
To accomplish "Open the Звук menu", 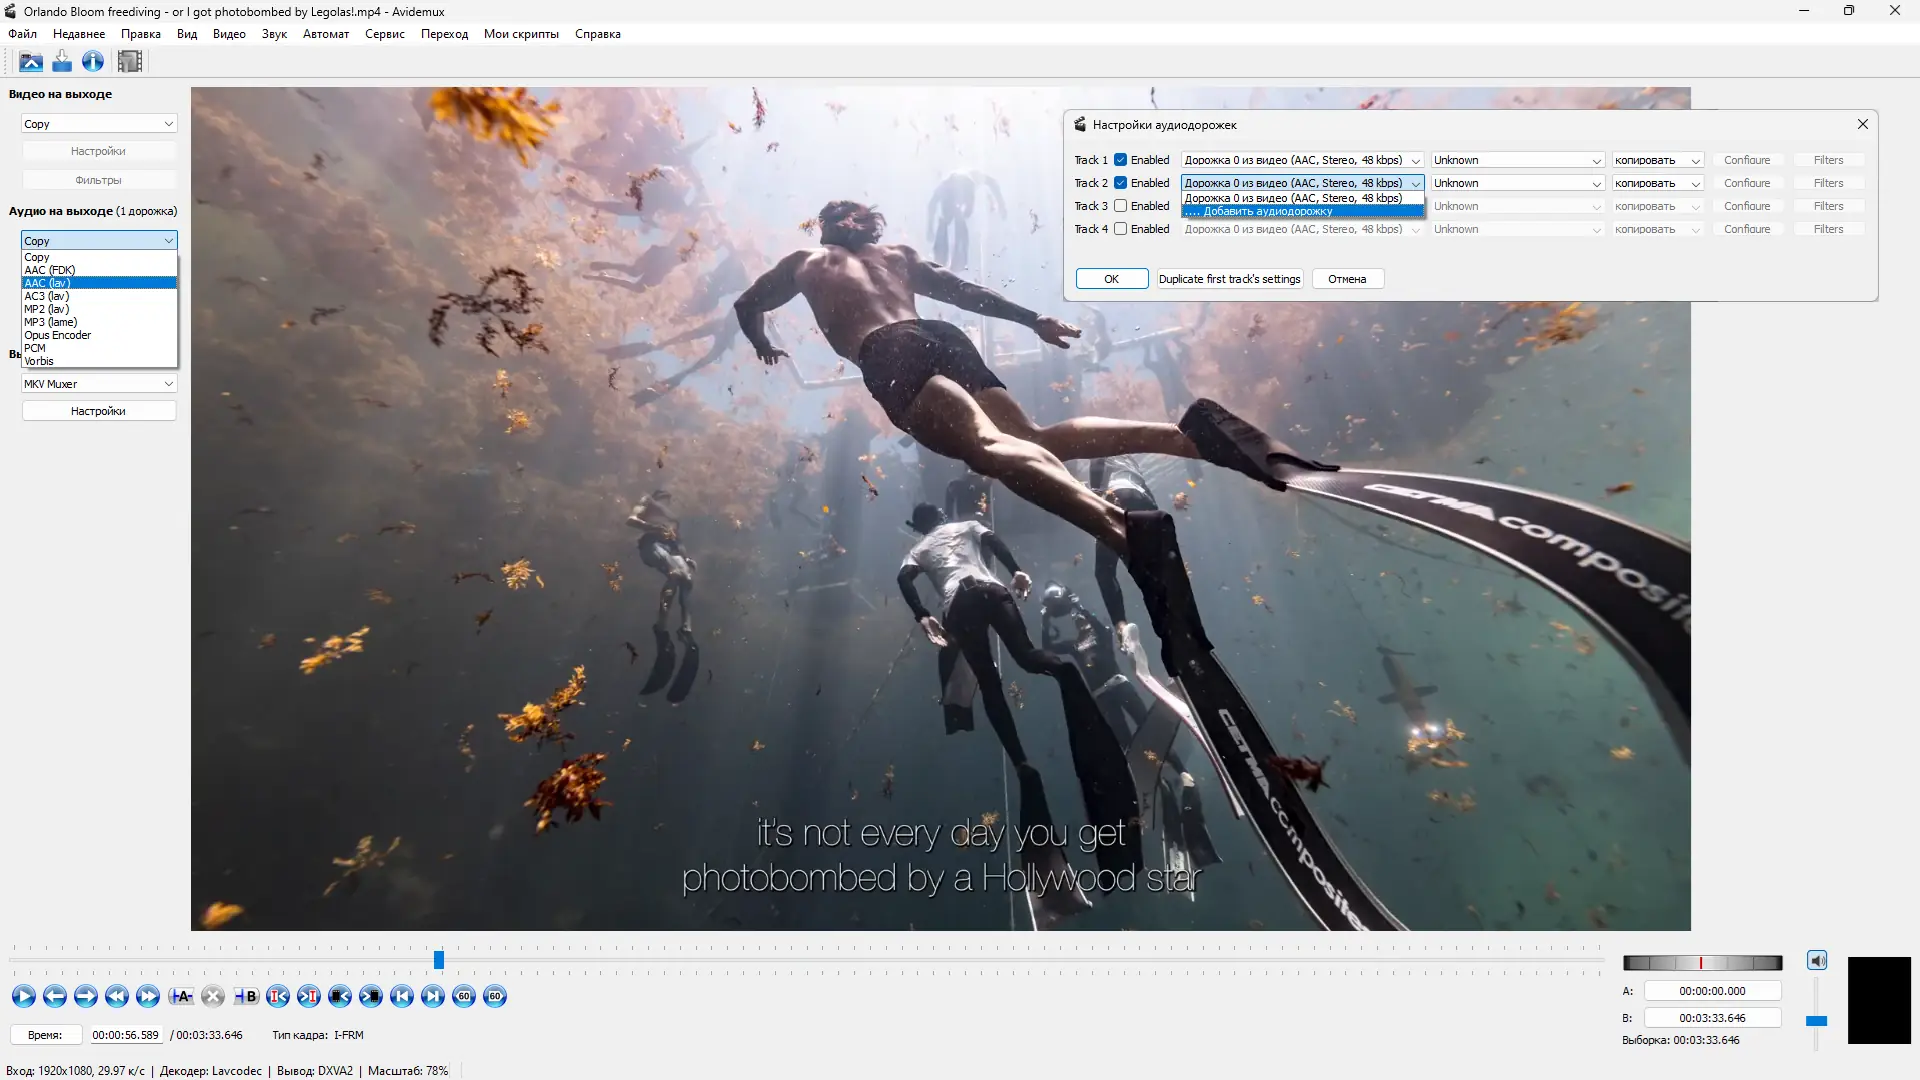I will tap(274, 34).
